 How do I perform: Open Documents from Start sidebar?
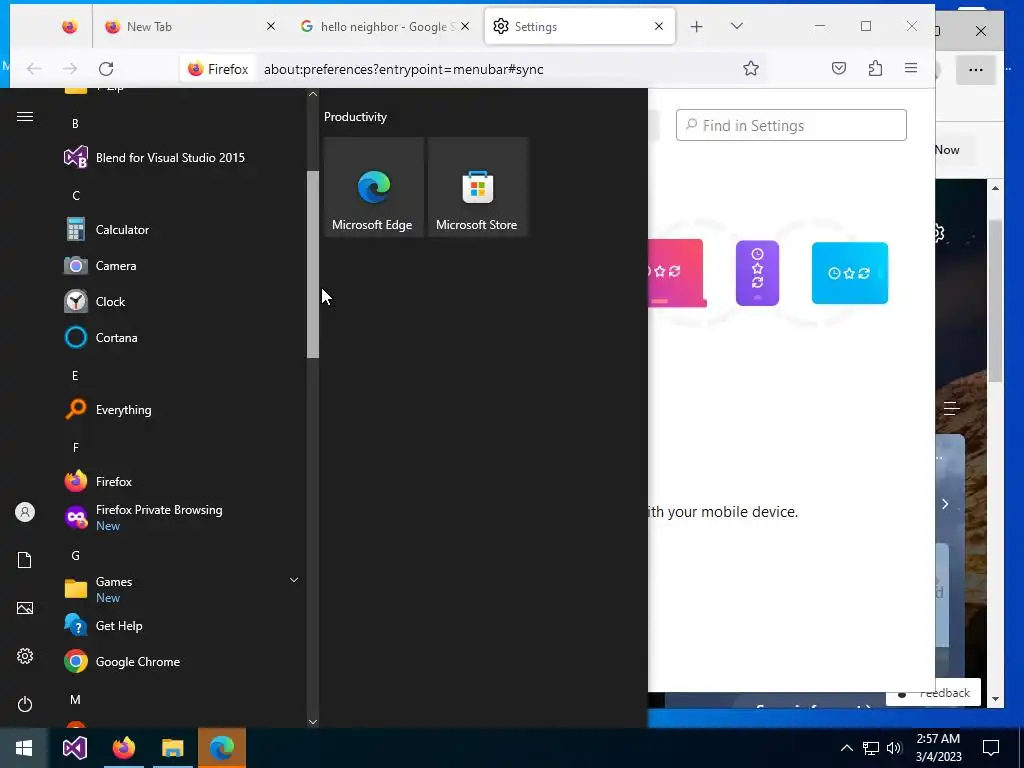(x=25, y=560)
